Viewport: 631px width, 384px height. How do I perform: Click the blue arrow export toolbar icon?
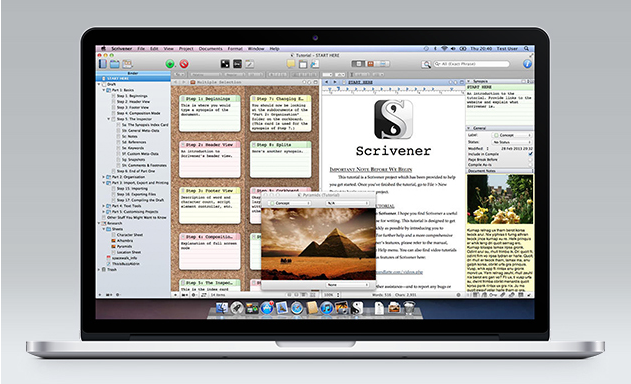tap(315, 64)
